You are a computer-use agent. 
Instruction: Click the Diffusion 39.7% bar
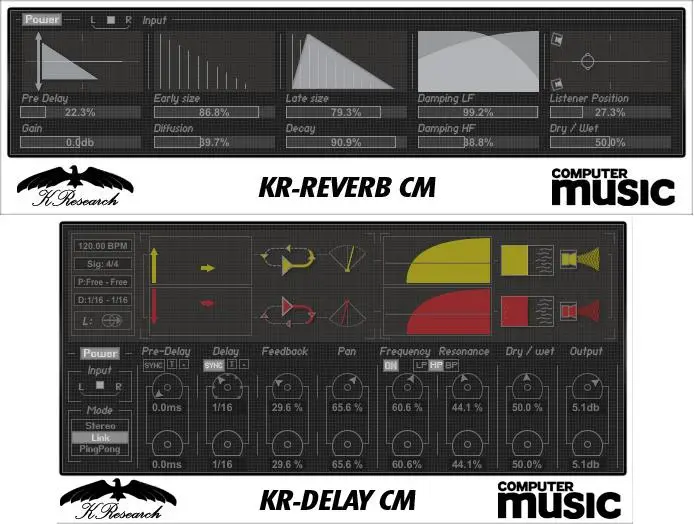(x=214, y=142)
